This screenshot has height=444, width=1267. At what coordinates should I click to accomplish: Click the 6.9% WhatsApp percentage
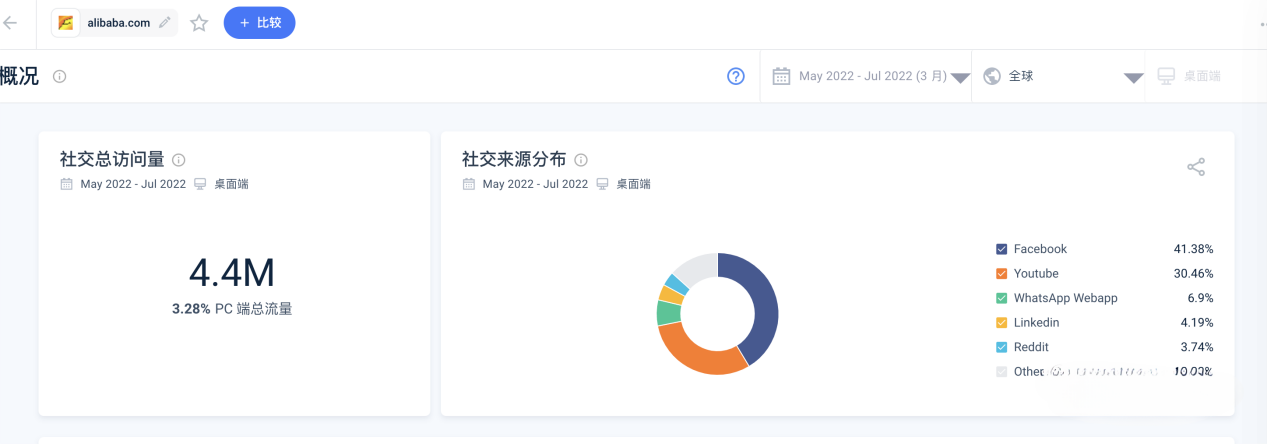[x=1200, y=298]
